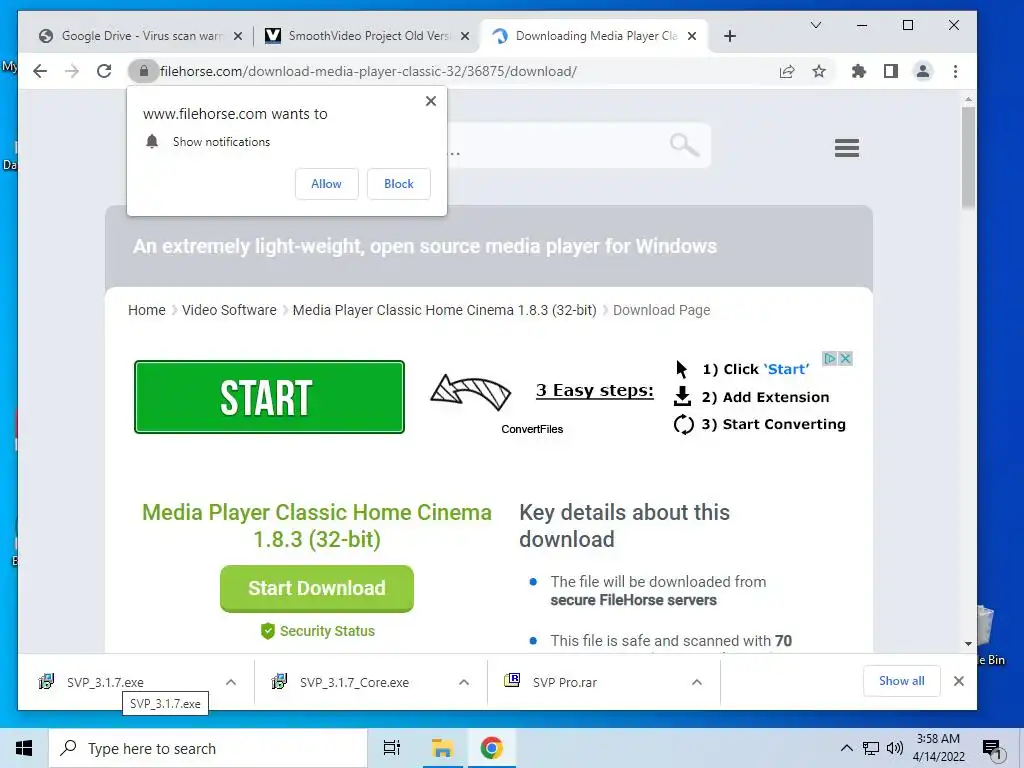
Task: Open Chrome extensions puzzle icon
Action: coord(859,71)
